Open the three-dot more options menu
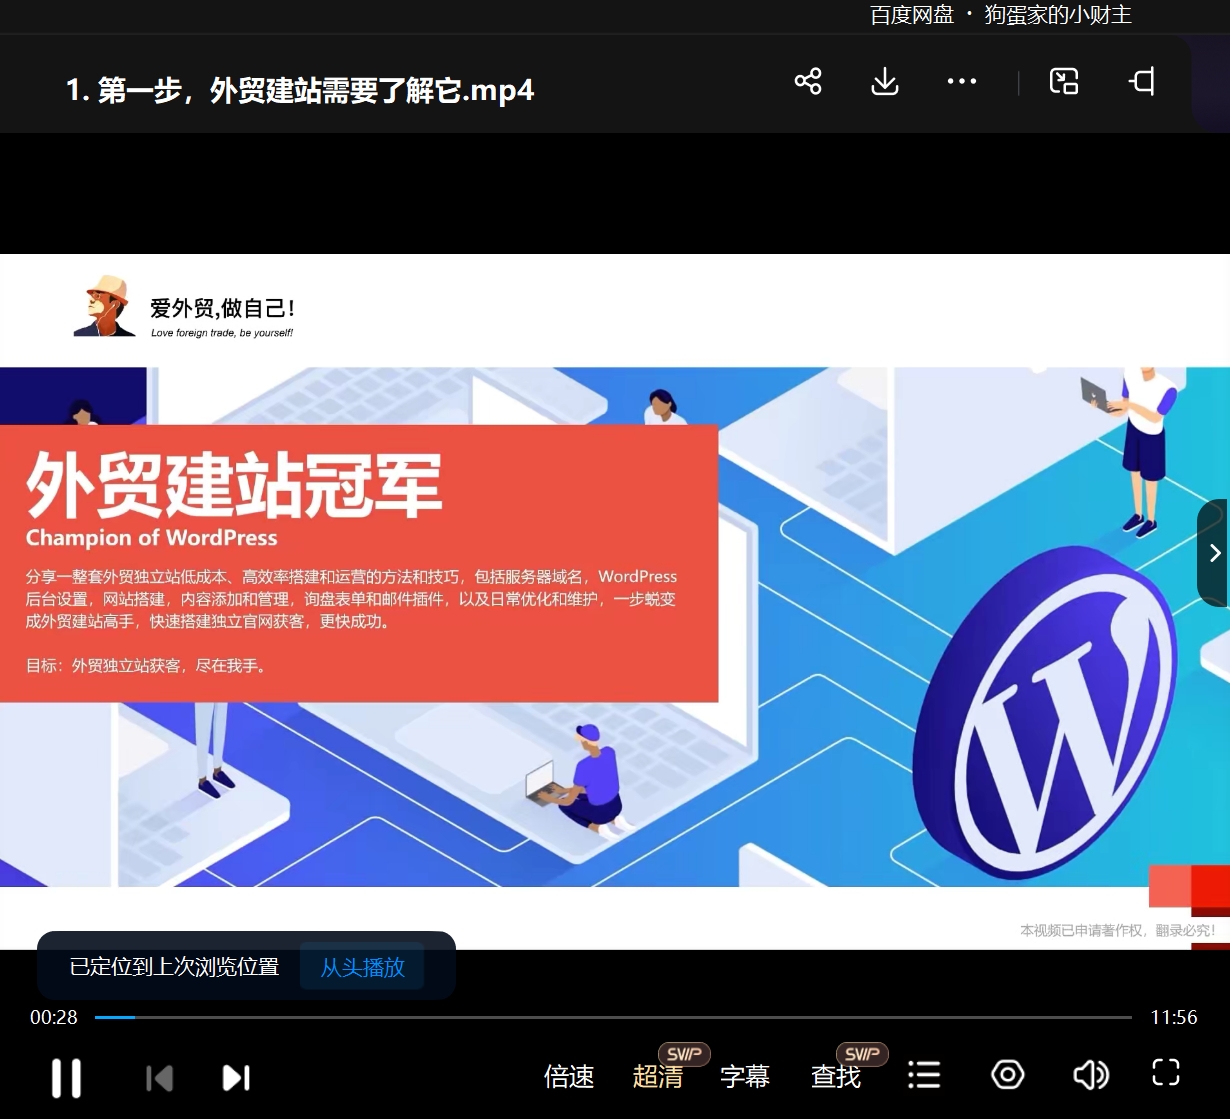 point(961,82)
